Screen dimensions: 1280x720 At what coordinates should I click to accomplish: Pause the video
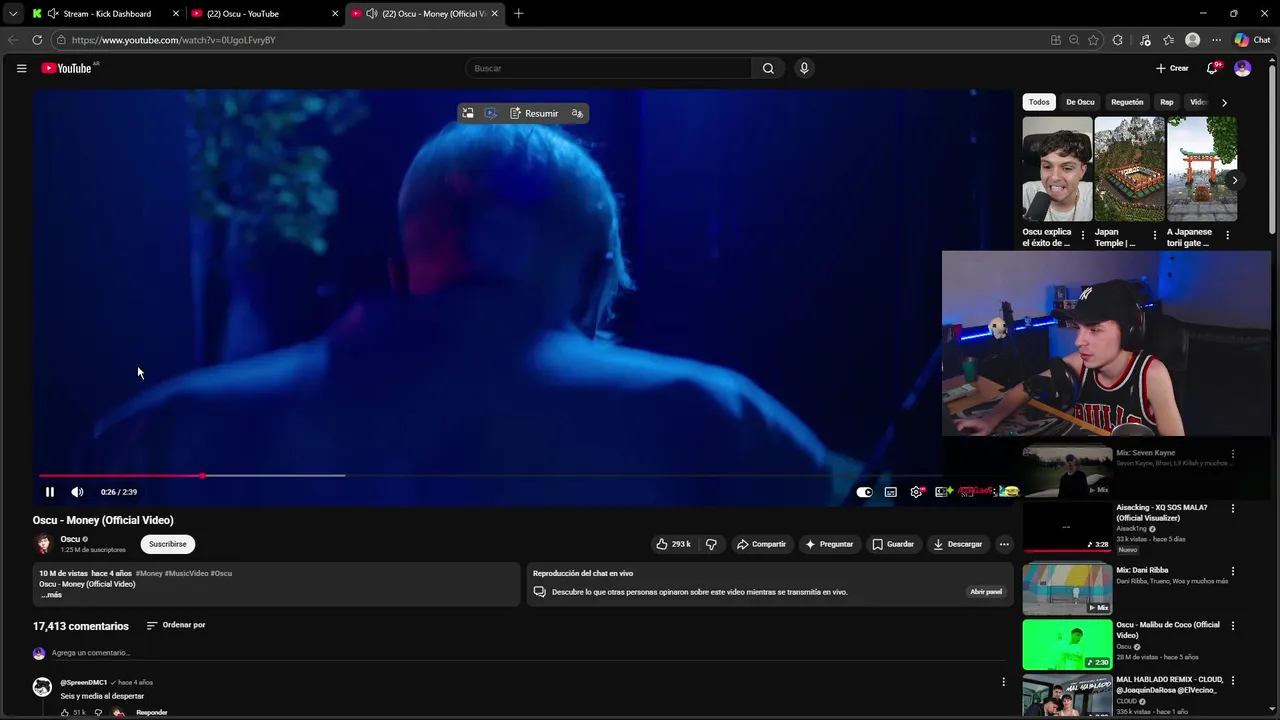(49, 492)
